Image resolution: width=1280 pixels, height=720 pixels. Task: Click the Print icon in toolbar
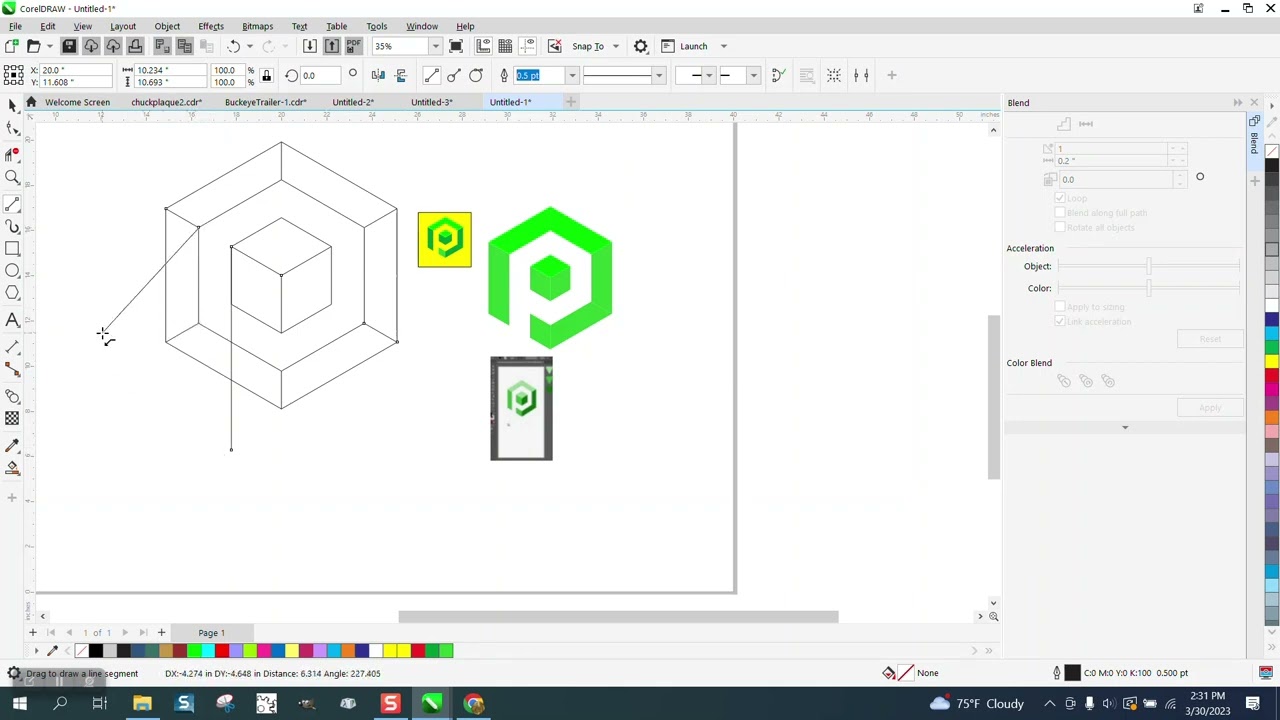click(135, 46)
